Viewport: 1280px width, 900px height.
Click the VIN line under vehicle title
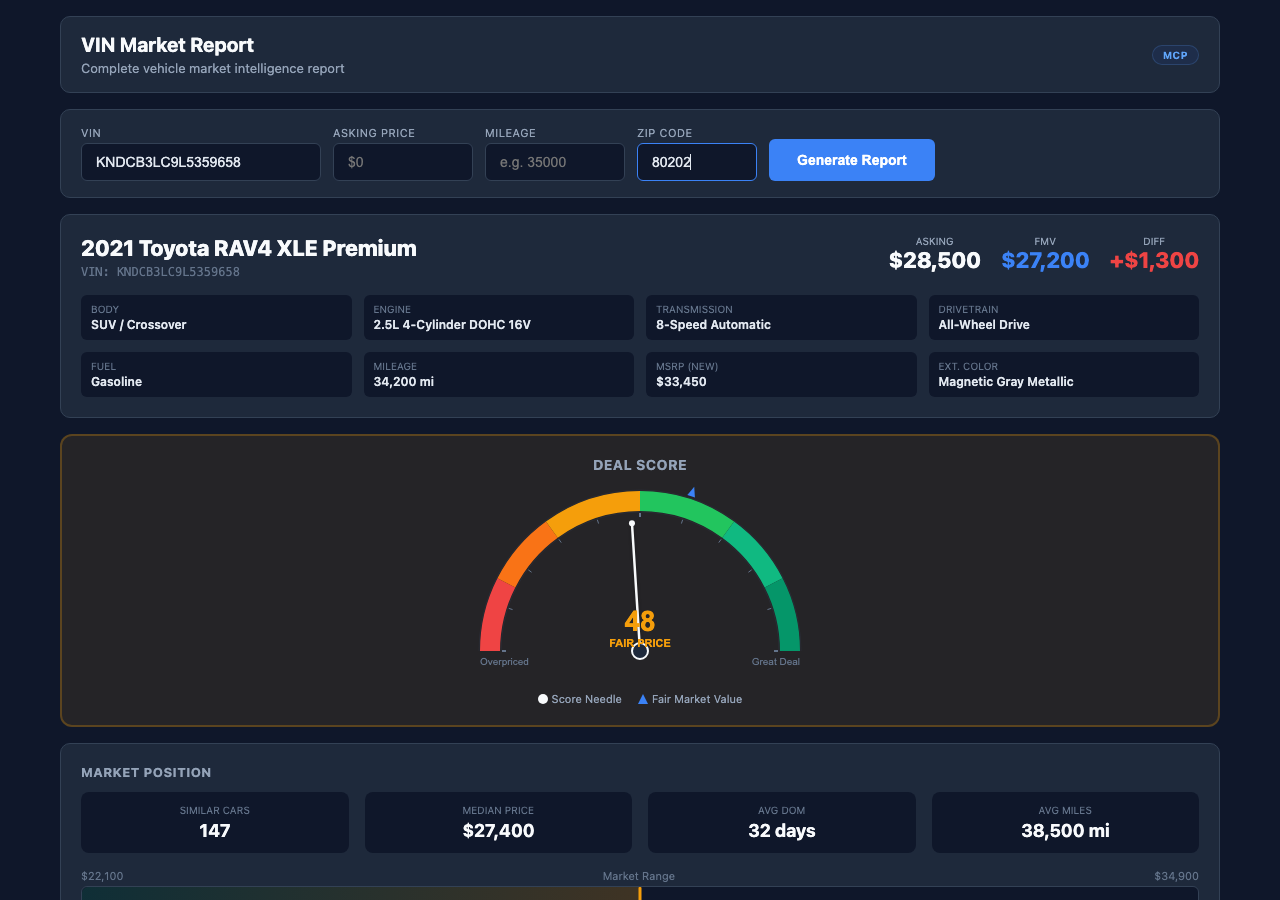160,272
